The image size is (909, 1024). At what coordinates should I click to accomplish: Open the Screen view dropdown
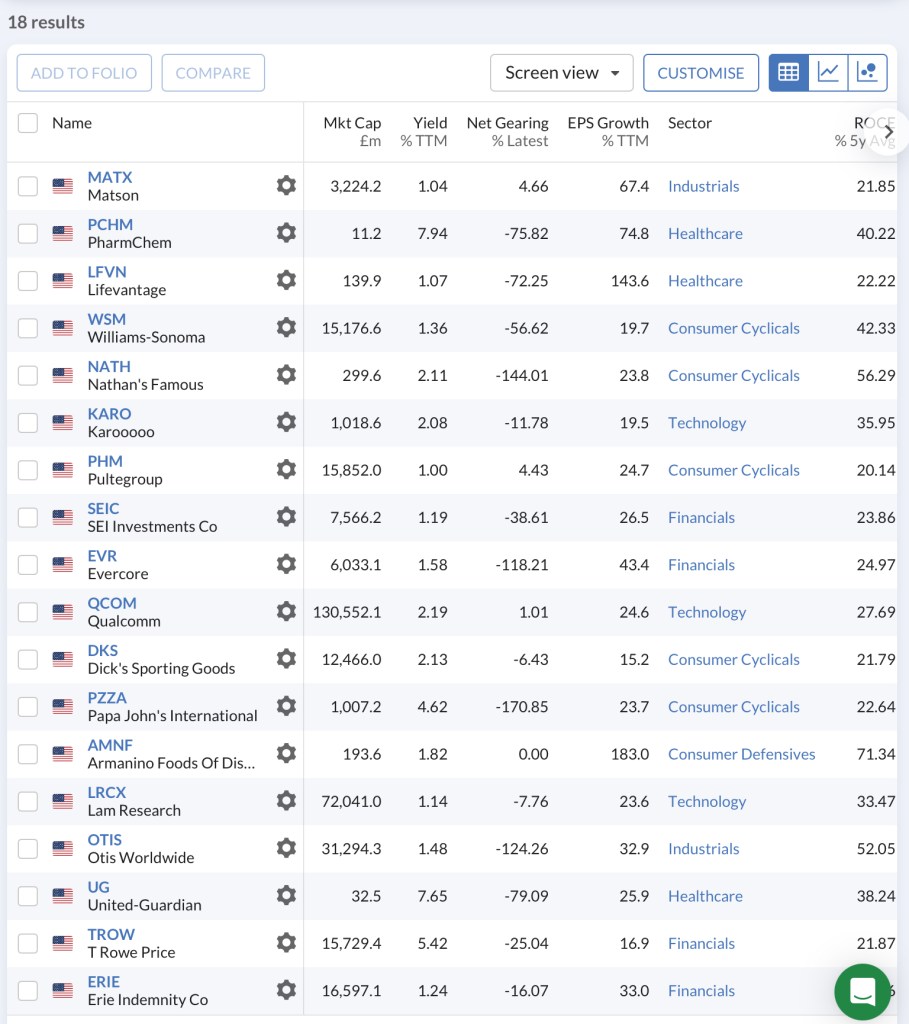click(561, 73)
